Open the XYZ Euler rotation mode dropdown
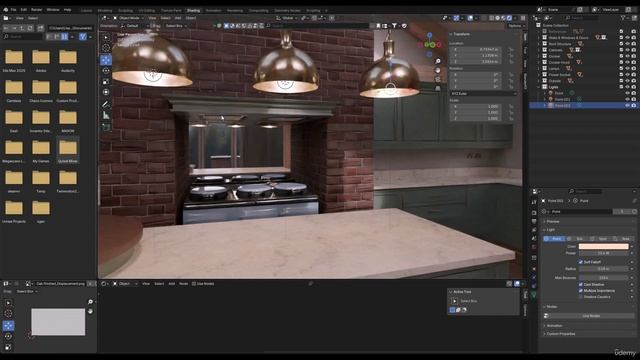640x360 pixels. pos(484,93)
